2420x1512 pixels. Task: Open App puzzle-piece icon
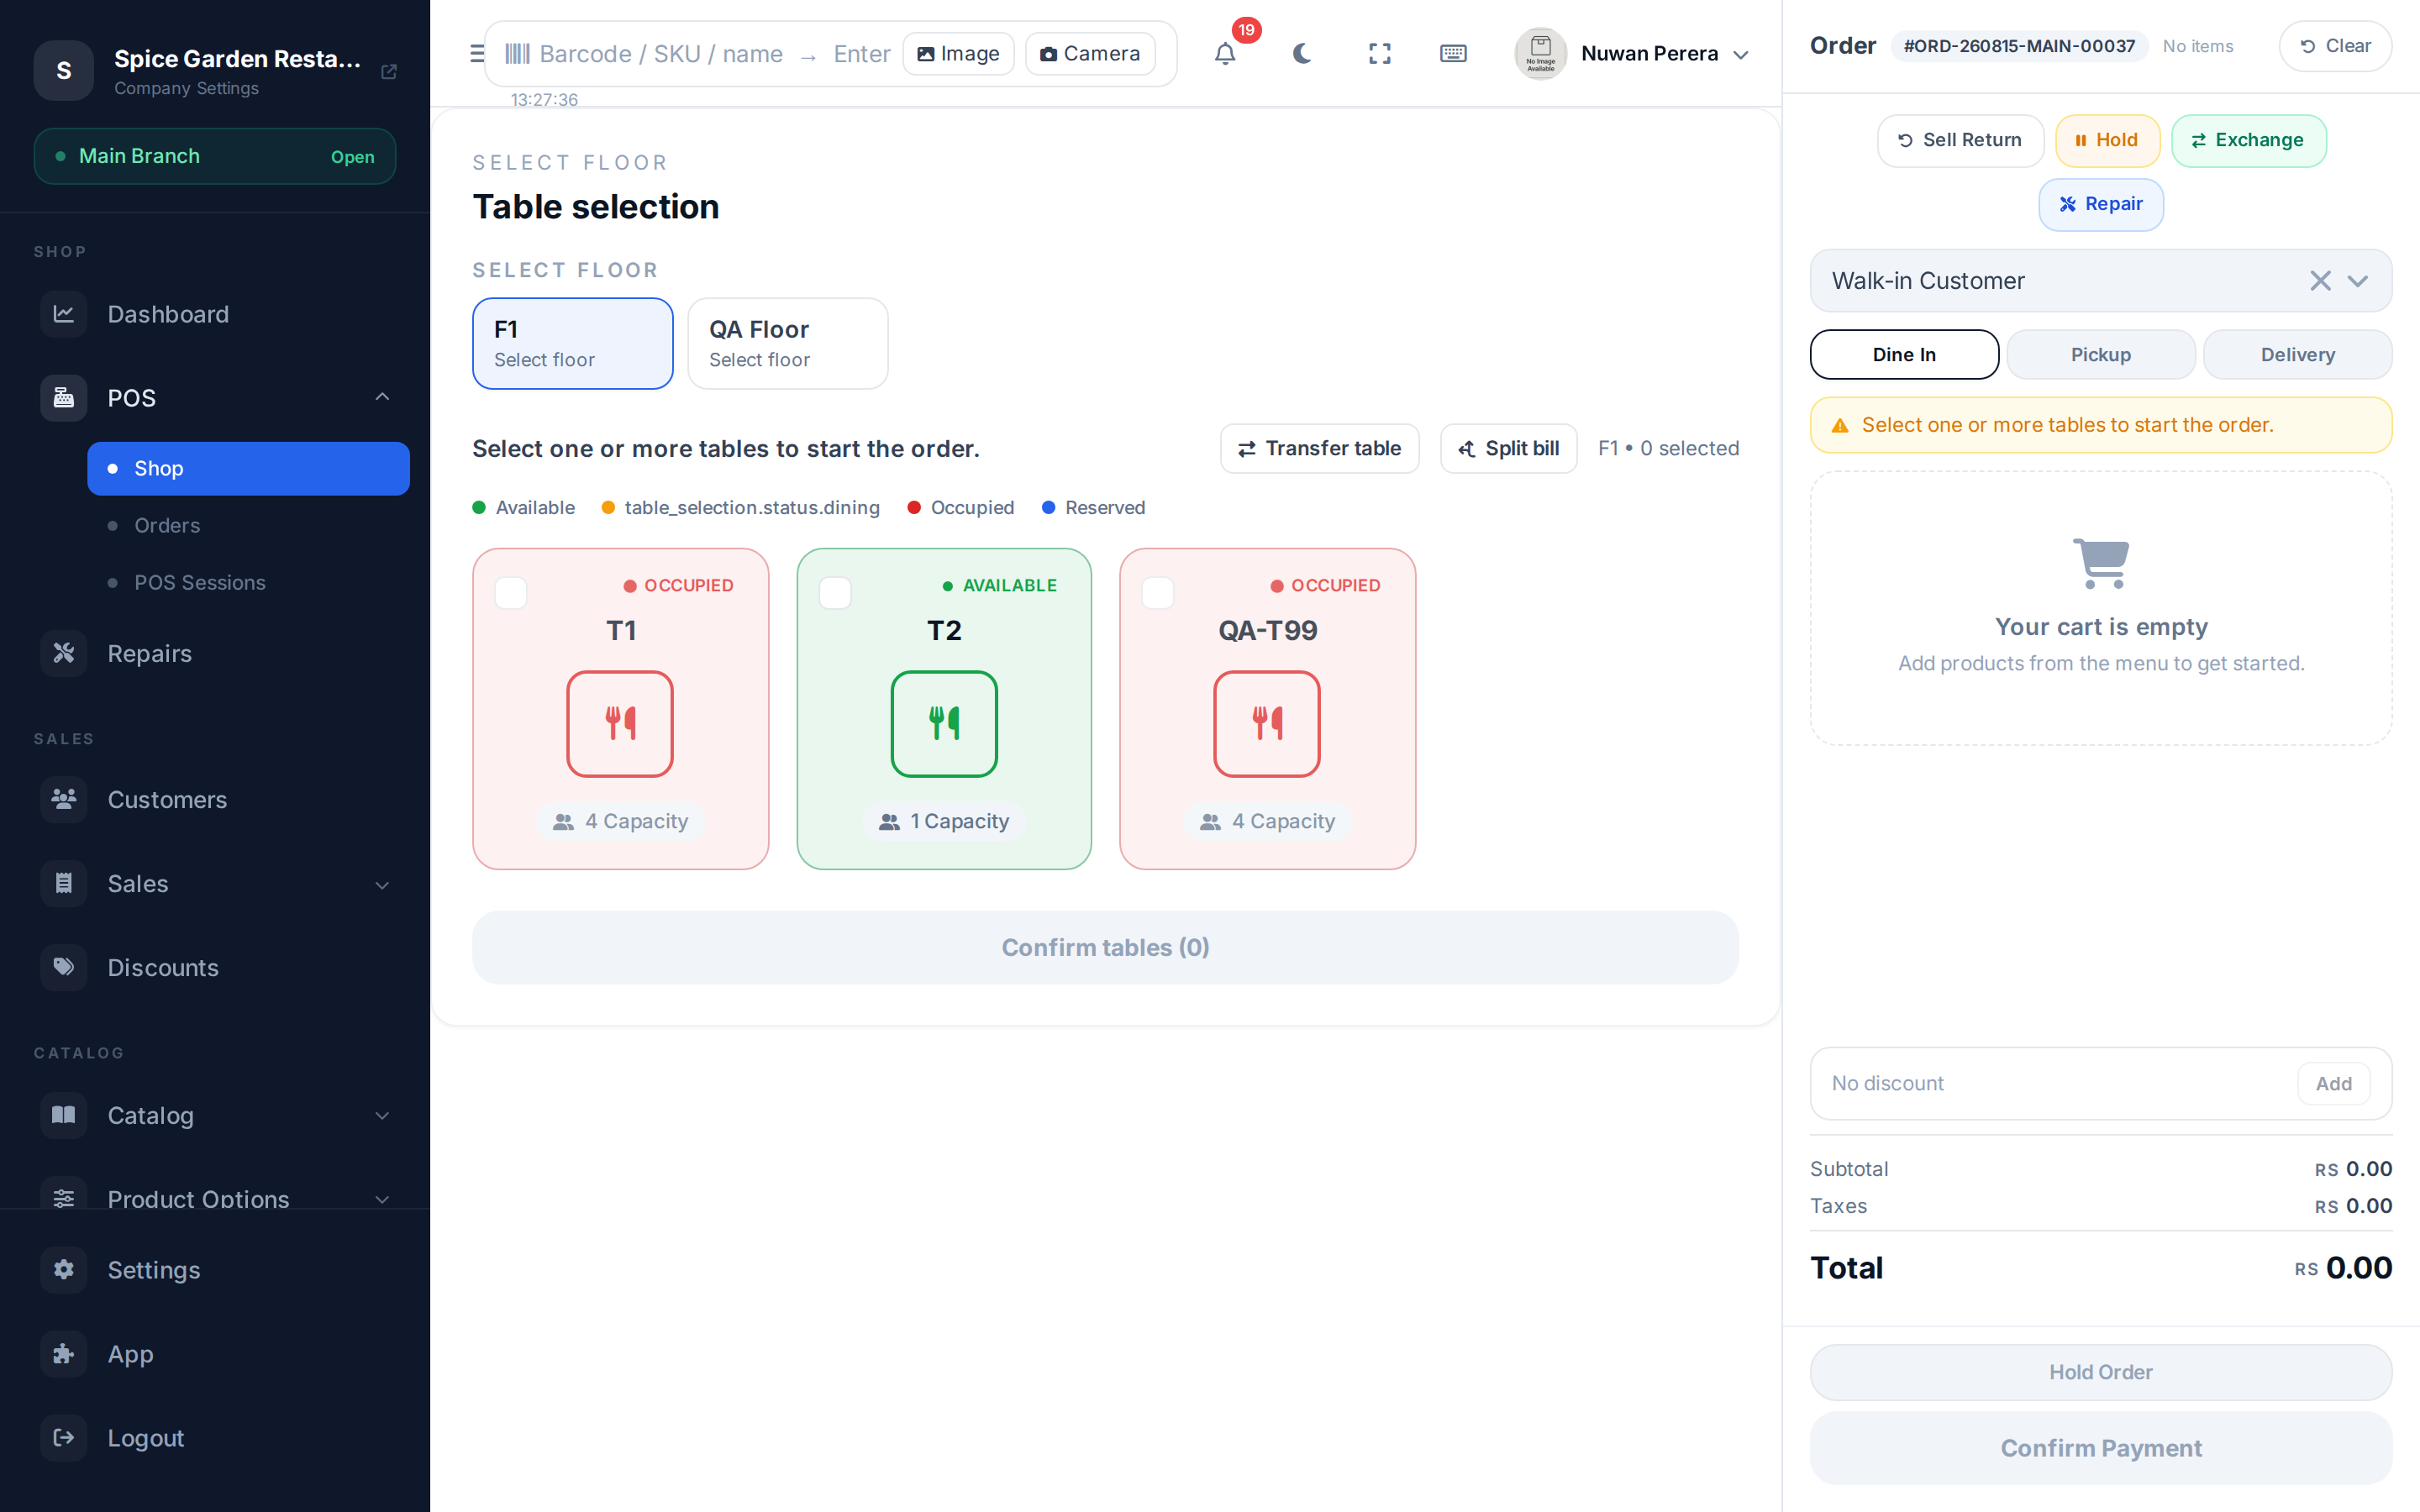[64, 1353]
